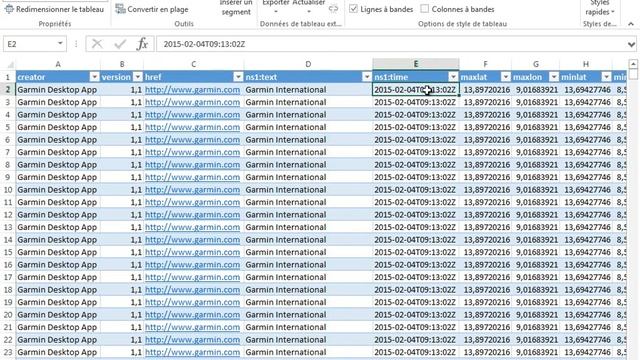
Task: Click Garmin Desktop App cell in row 5
Action: click(x=58, y=127)
